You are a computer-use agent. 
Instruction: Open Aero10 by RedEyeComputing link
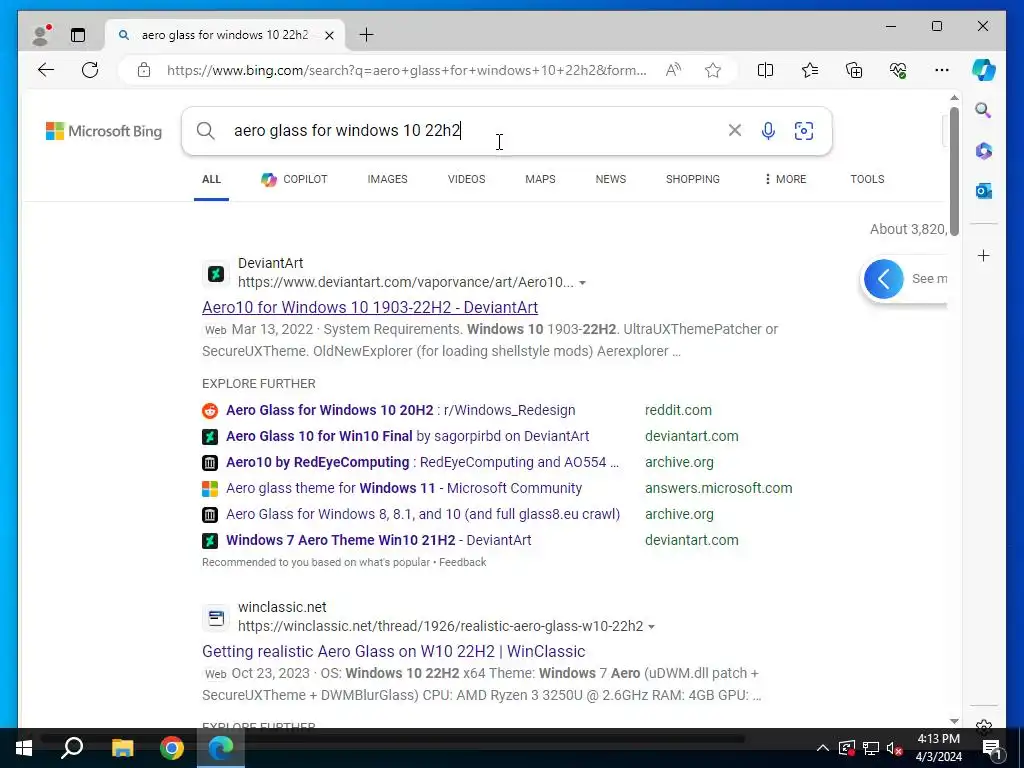click(x=422, y=462)
